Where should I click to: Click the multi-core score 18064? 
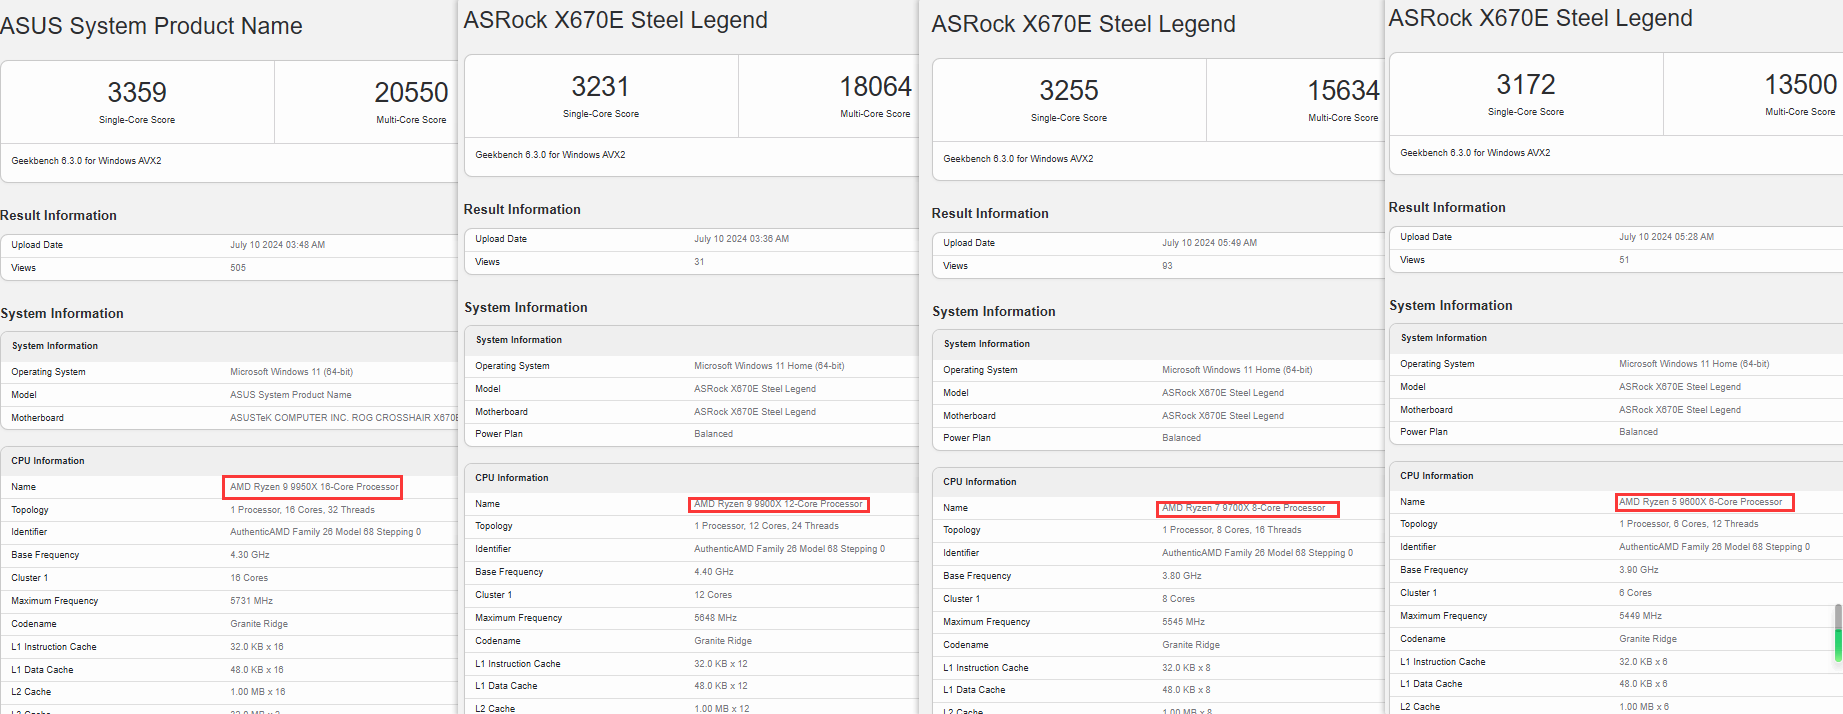(x=875, y=86)
